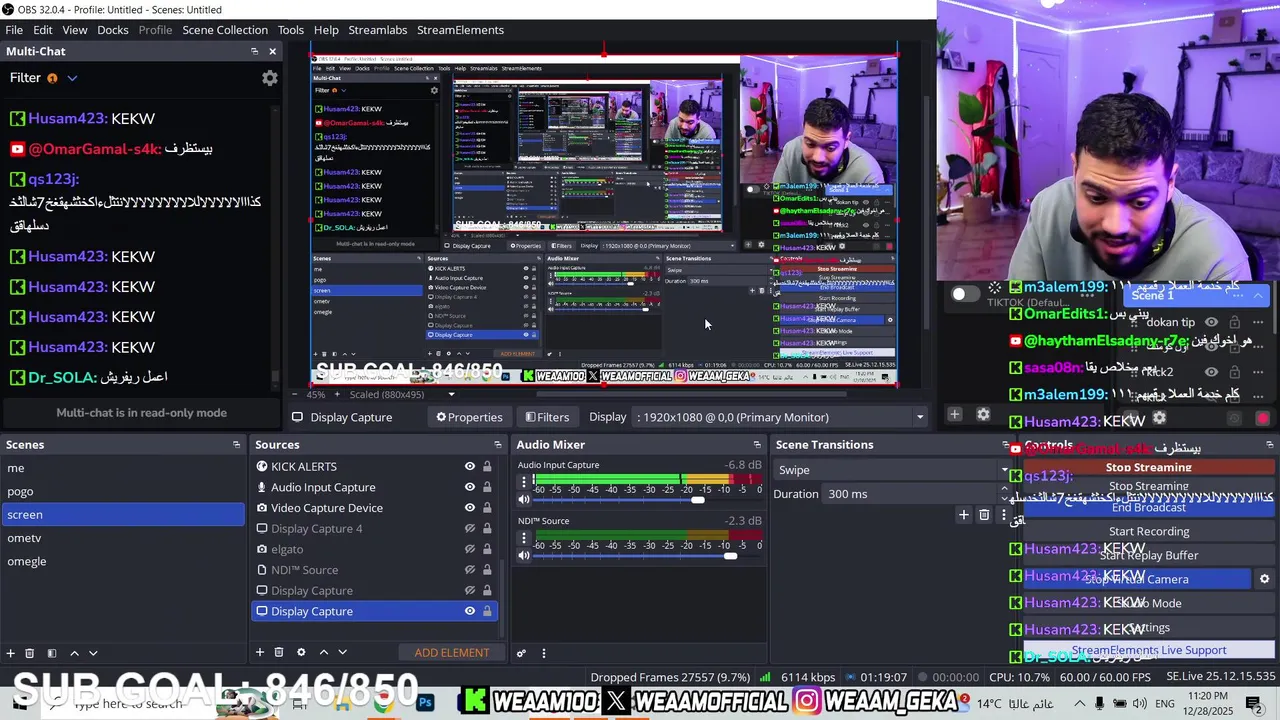
Task: Hide the KICK ALERTS source with the eye icon
Action: [470, 466]
